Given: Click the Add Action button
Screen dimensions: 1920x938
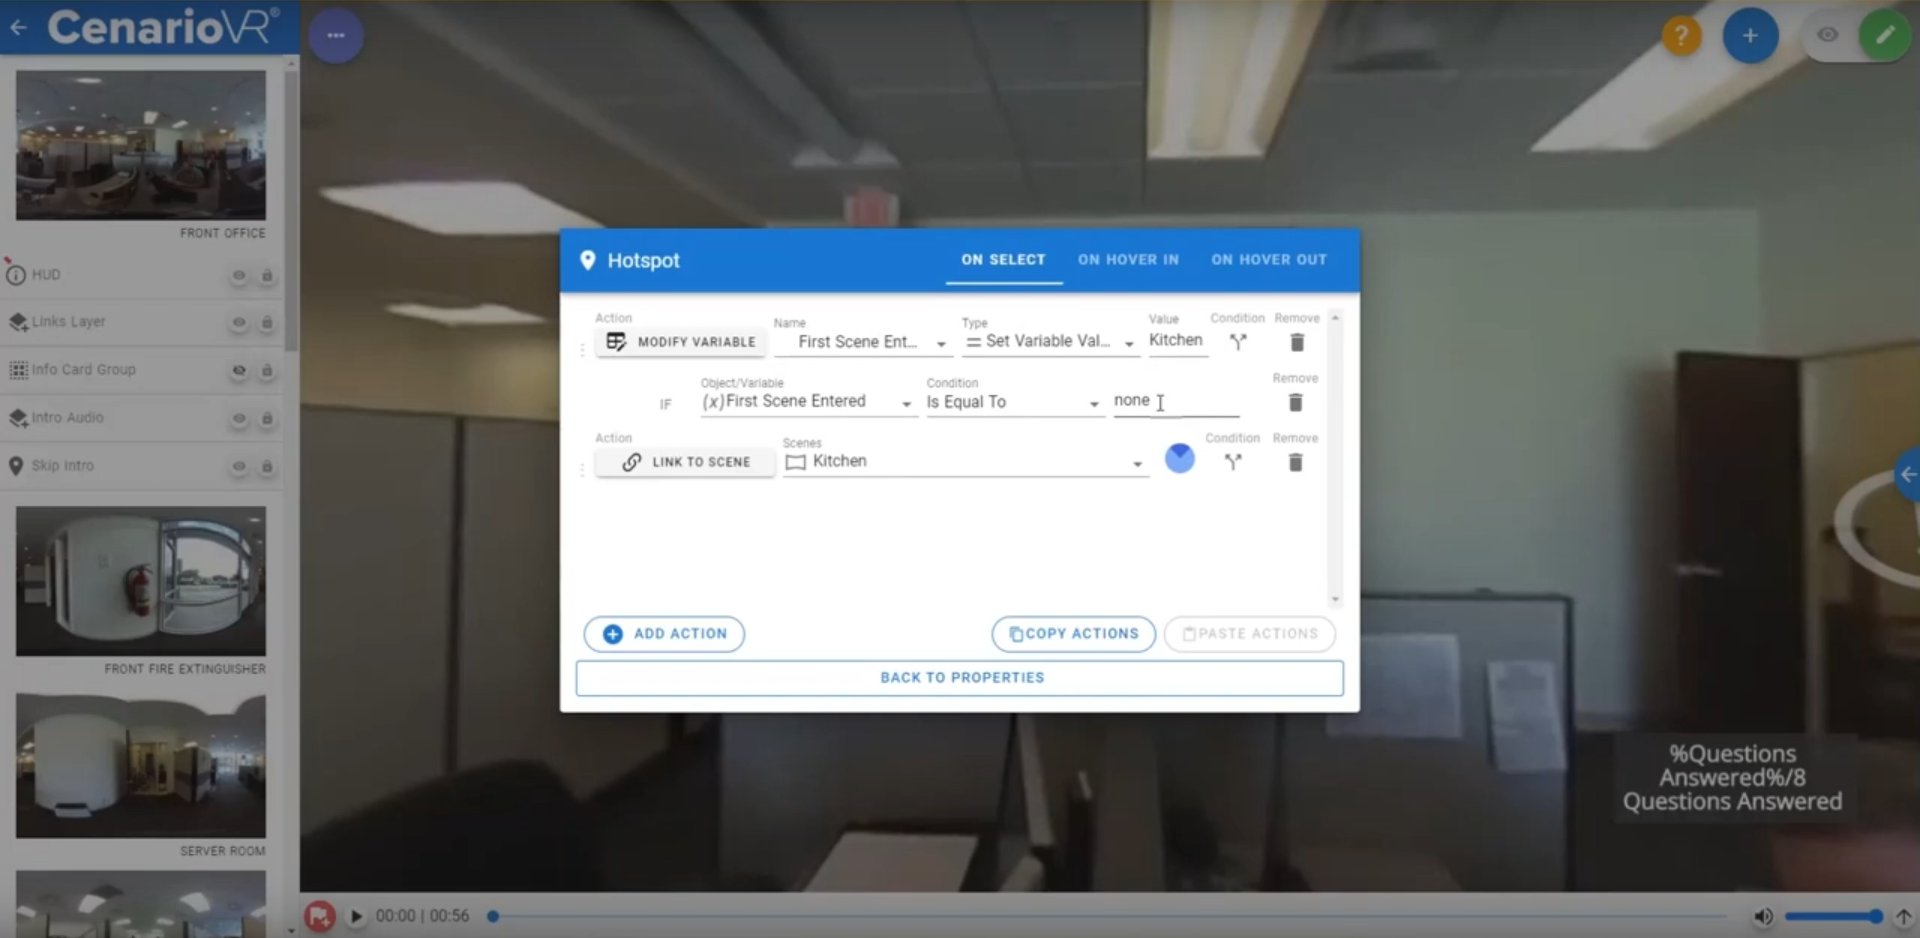Looking at the screenshot, I should click(x=664, y=634).
